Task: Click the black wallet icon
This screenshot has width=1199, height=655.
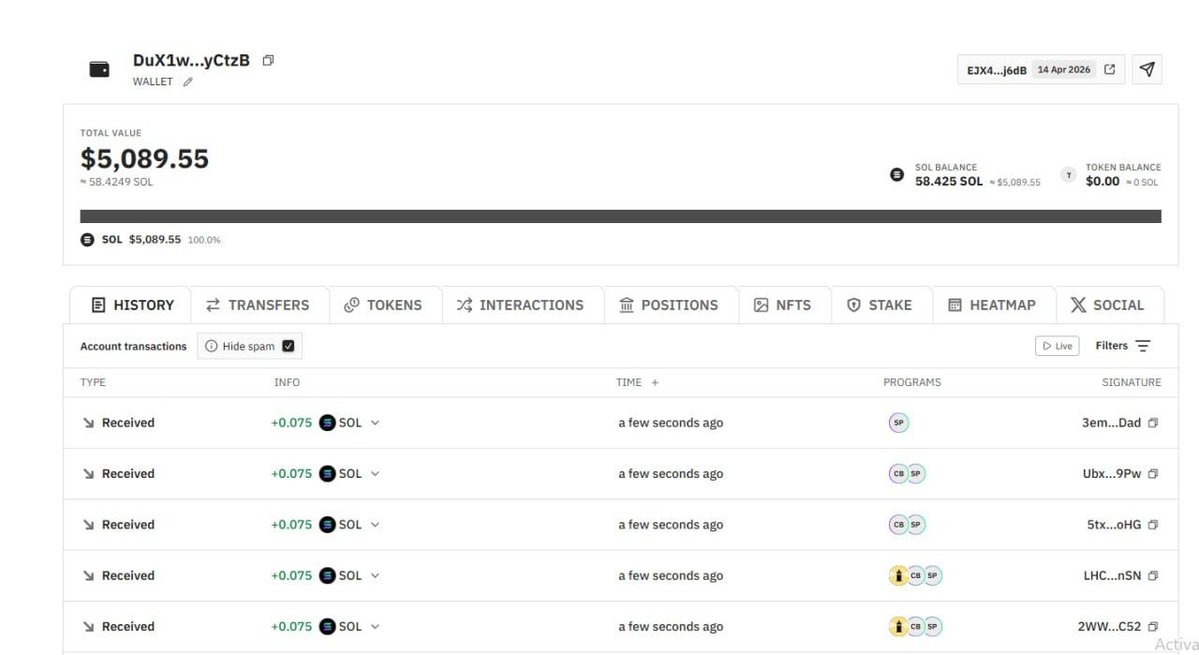Action: point(99,70)
